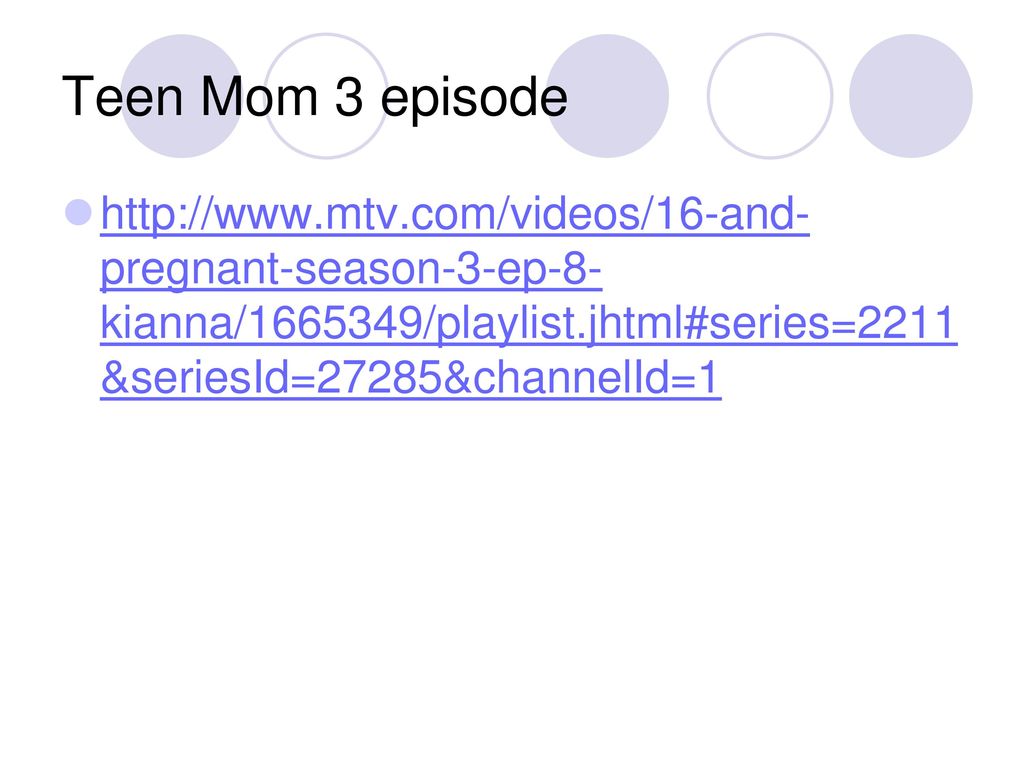Image resolution: width=1024 pixels, height=768 pixels.
Task: Click the number '3' in the title
Action: pyautogui.click(x=349, y=97)
